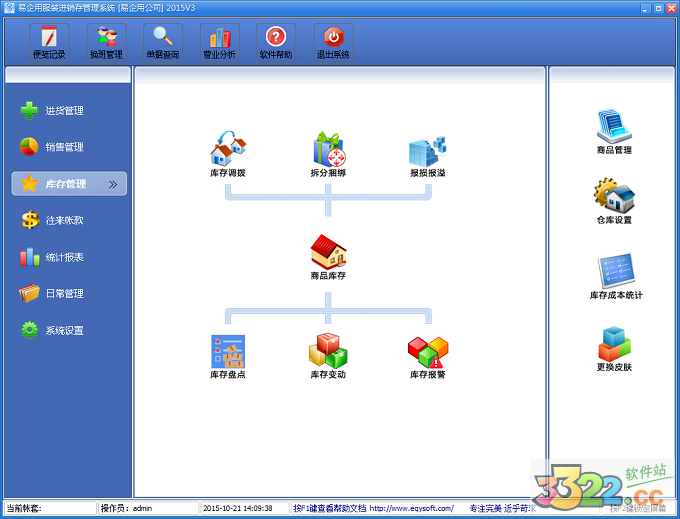Open 换班管理 shift management icon
Viewport: 680px width, 519px height.
106,42
